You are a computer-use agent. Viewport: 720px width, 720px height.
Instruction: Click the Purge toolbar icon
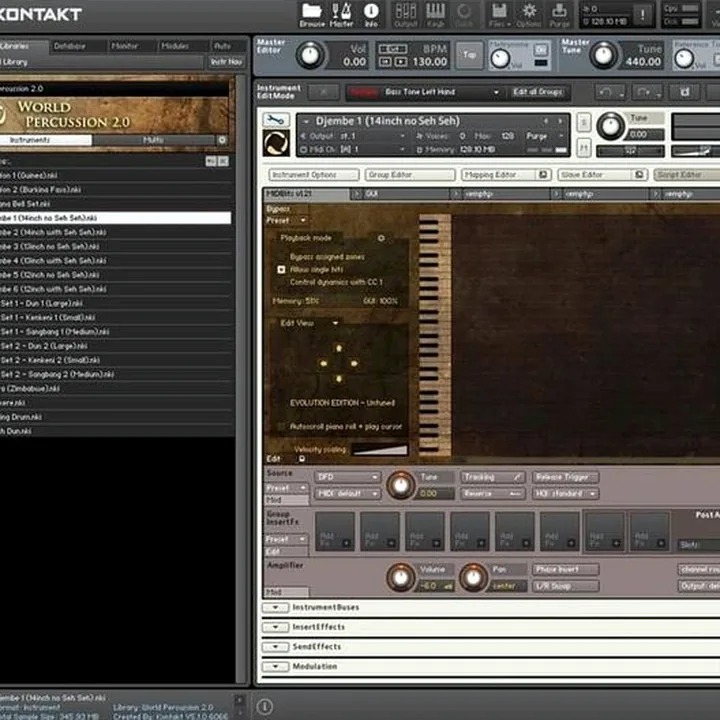tap(559, 15)
